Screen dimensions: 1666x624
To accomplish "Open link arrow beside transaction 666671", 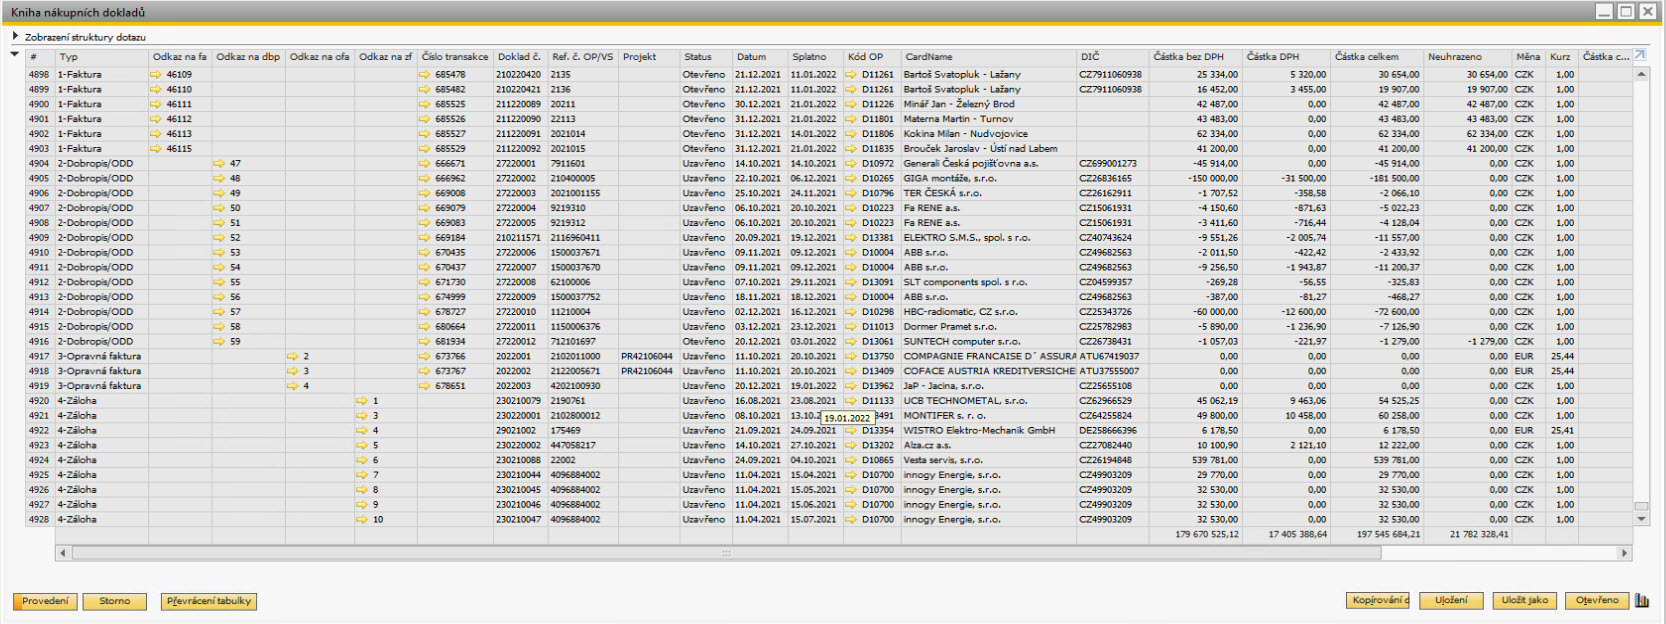I will [x=424, y=164].
